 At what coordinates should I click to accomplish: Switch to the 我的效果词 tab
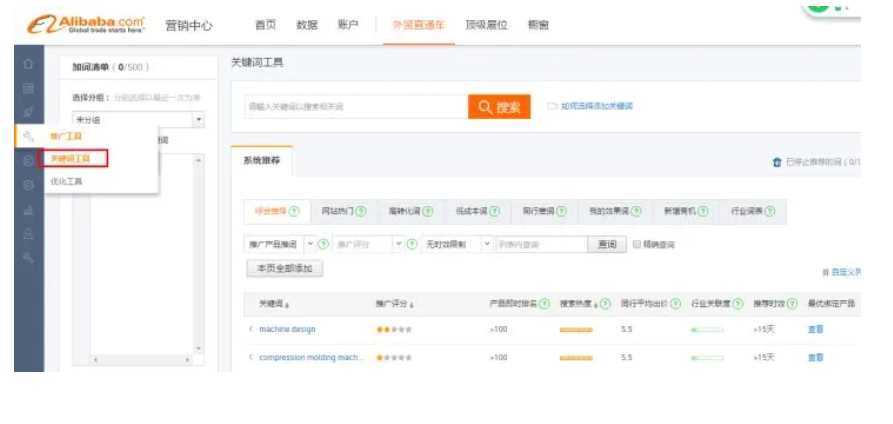(615, 211)
